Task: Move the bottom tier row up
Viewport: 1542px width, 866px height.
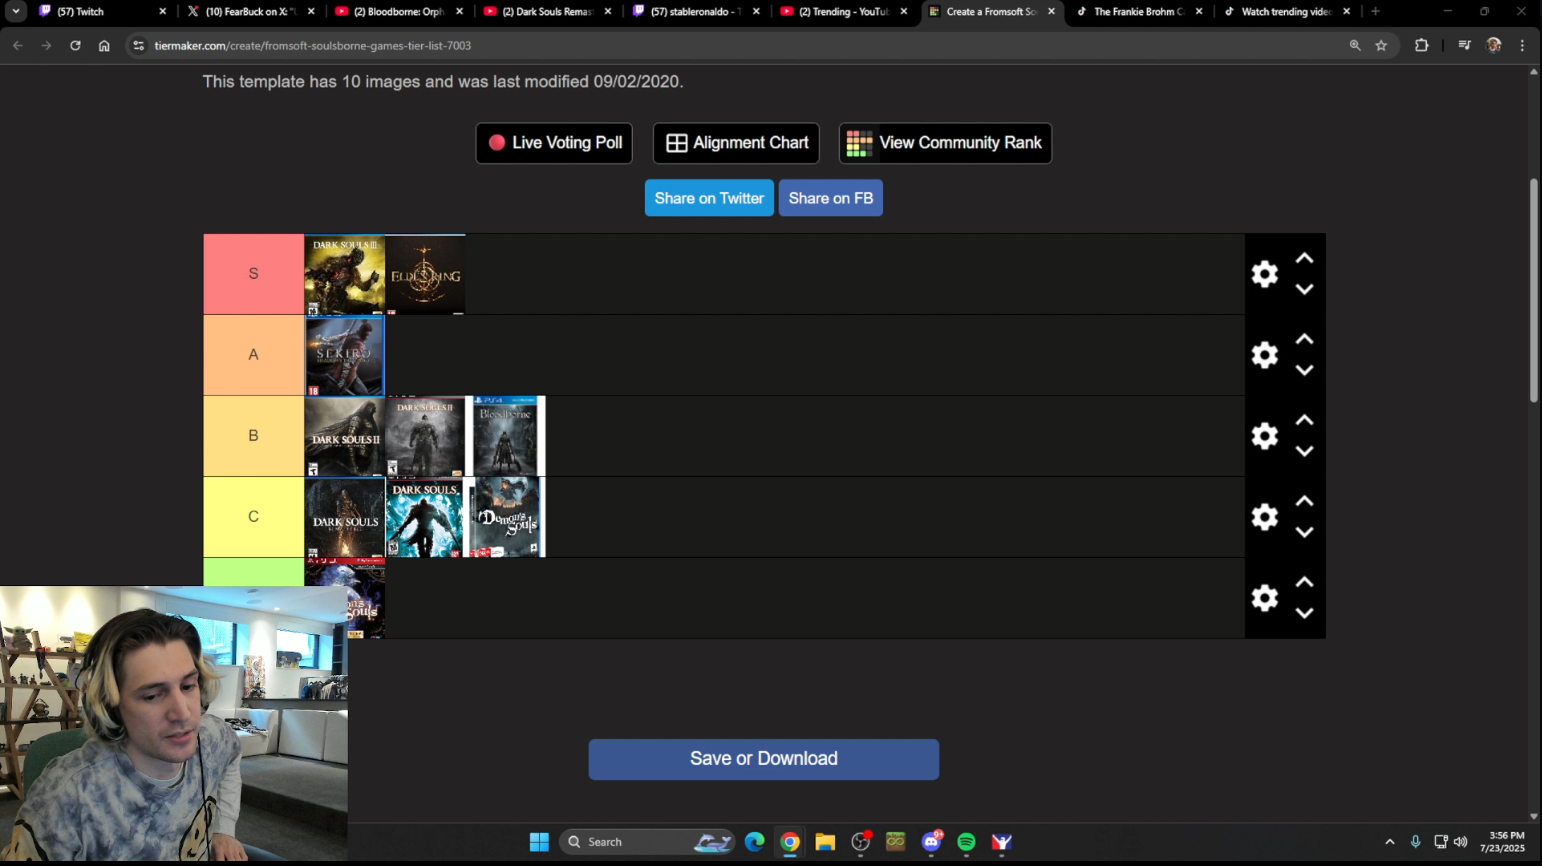Action: [1304, 582]
